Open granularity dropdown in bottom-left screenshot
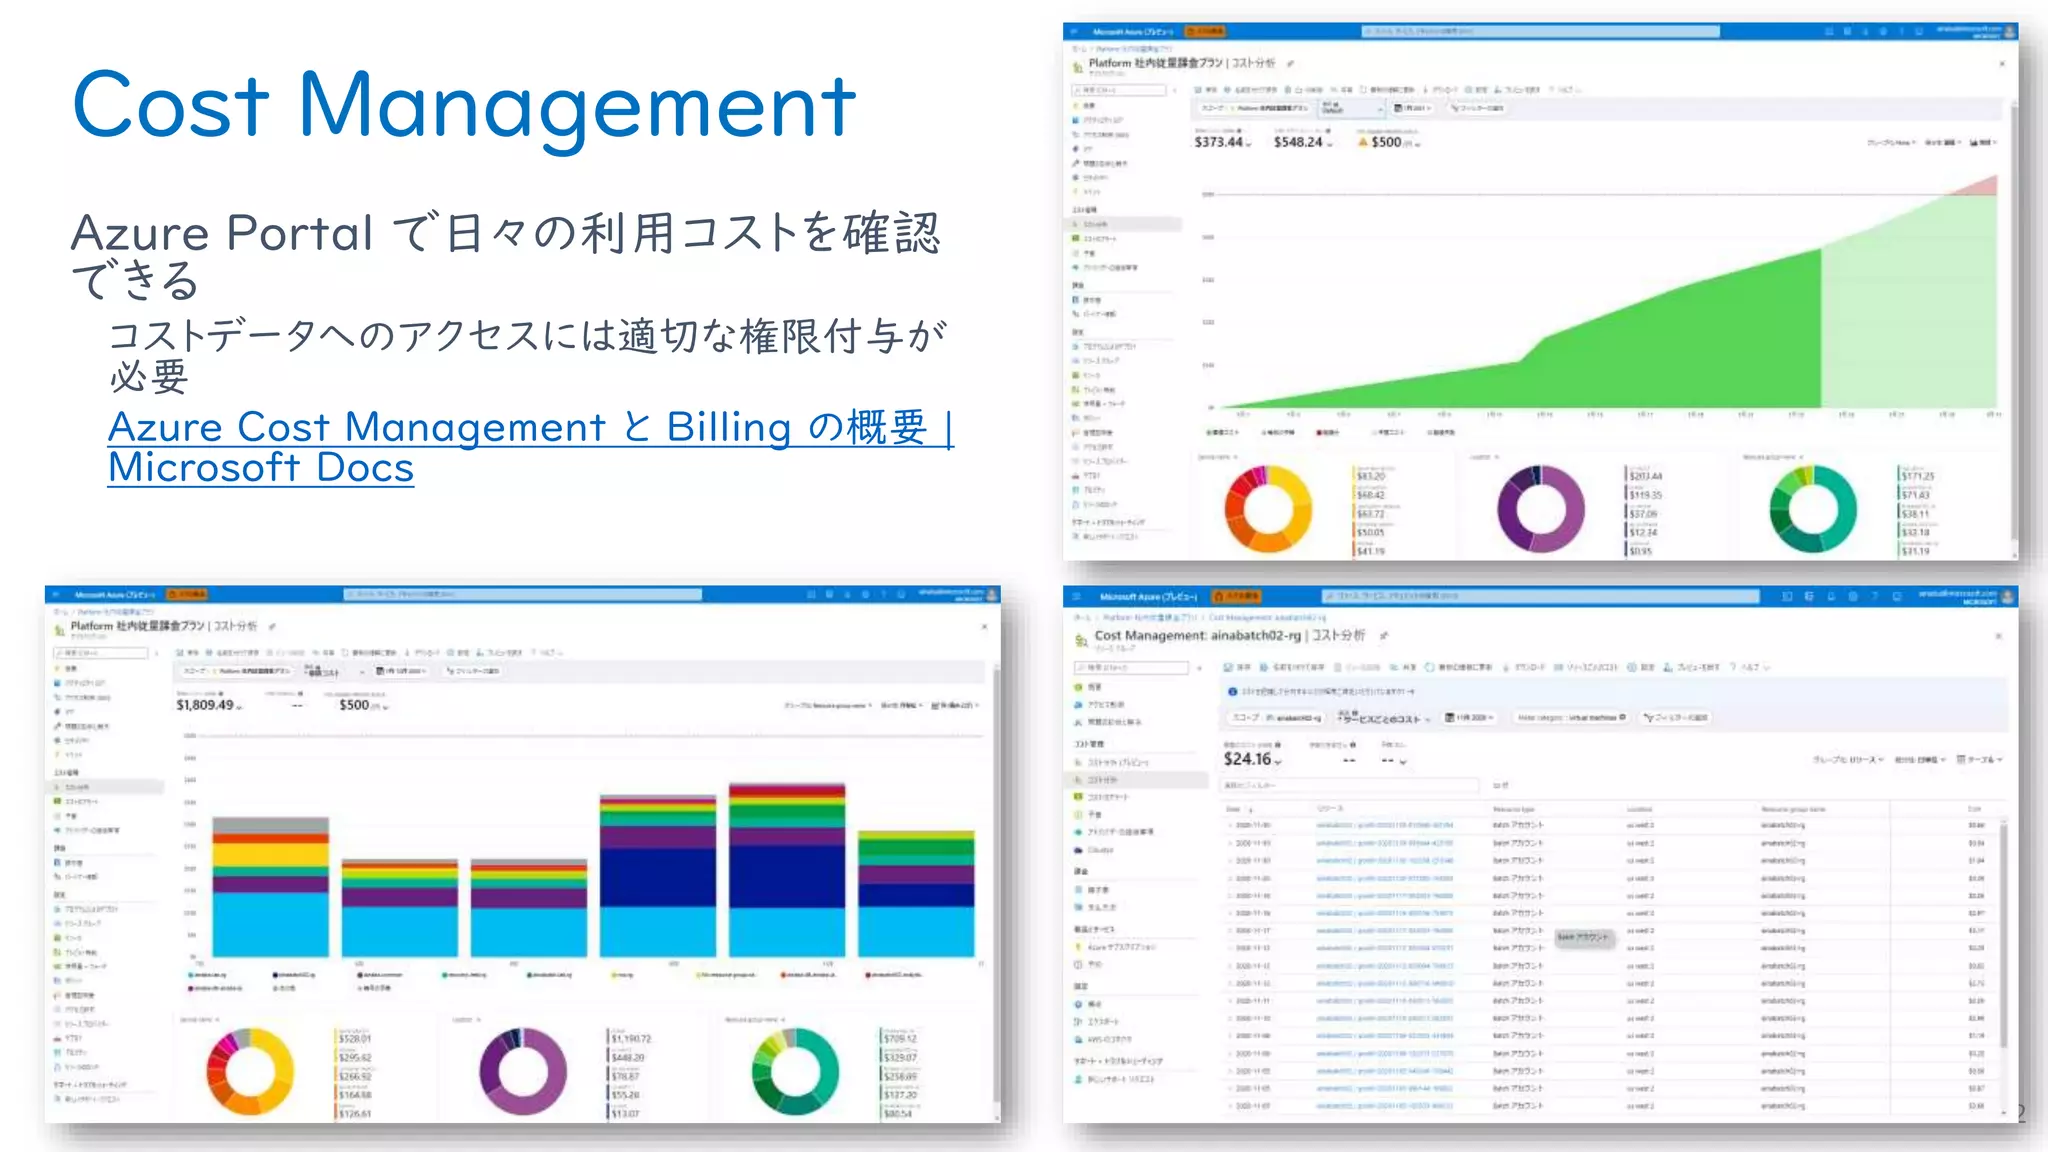This screenshot has height=1152, width=2048. [x=902, y=706]
